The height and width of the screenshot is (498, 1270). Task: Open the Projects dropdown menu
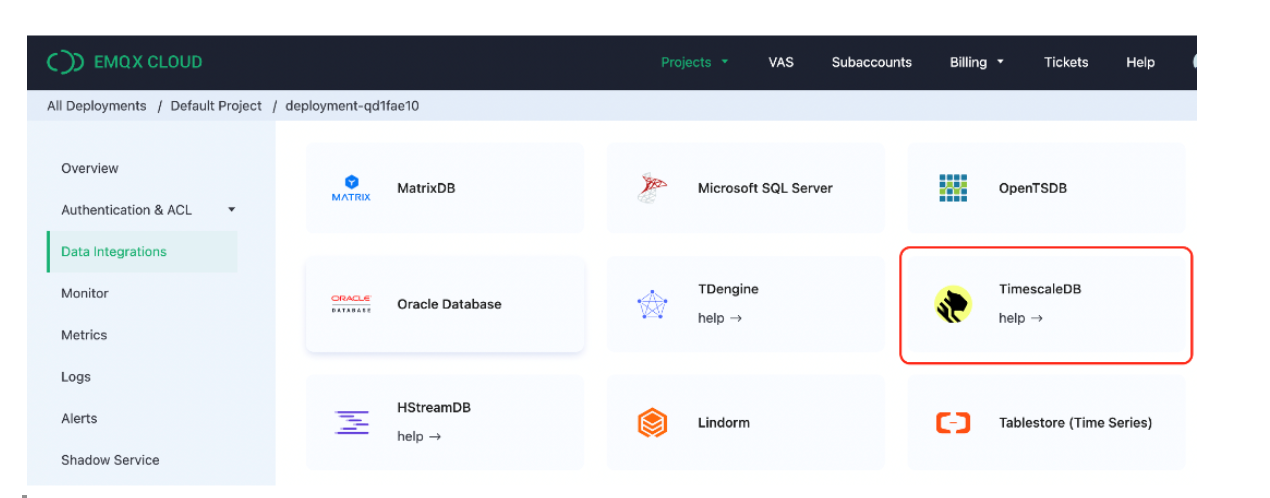click(x=694, y=62)
